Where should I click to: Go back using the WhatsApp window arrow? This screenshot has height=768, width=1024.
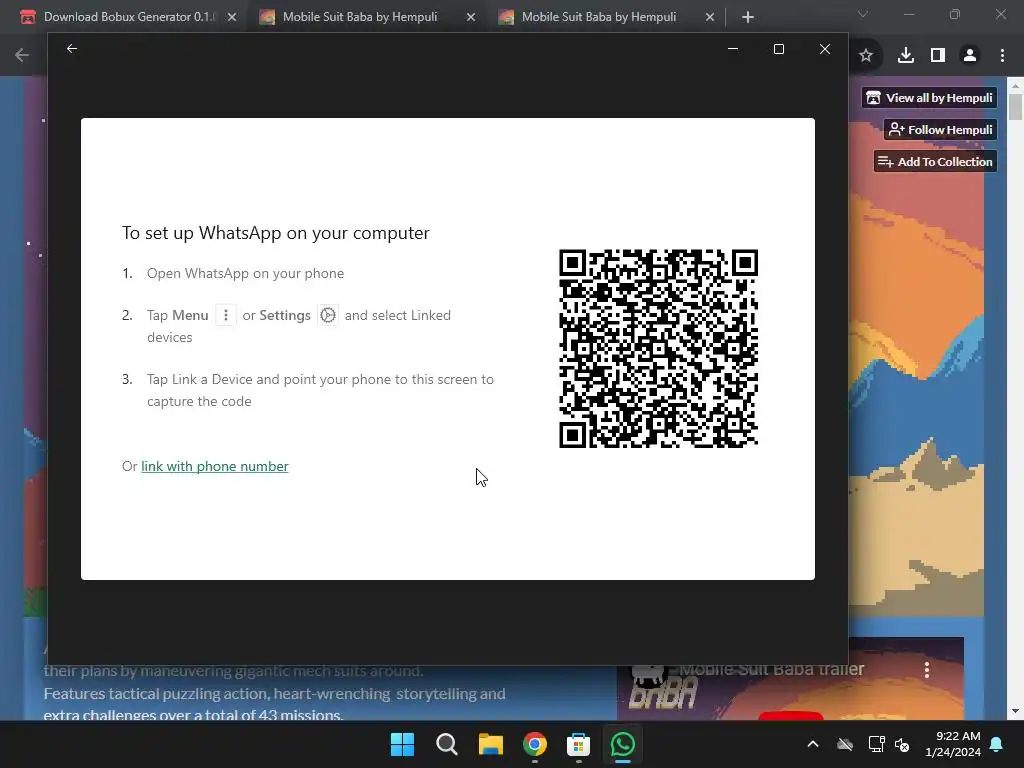[72, 48]
